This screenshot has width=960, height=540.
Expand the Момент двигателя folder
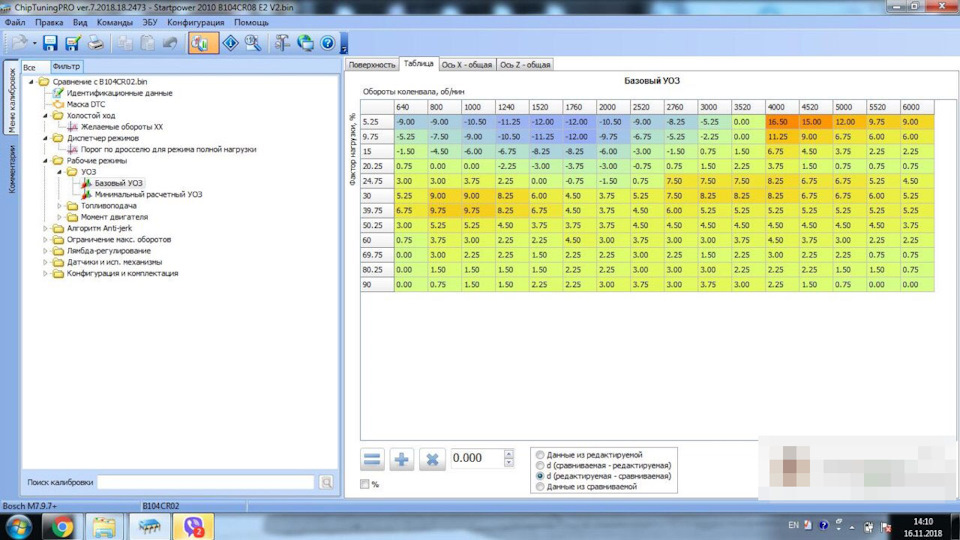[x=59, y=217]
